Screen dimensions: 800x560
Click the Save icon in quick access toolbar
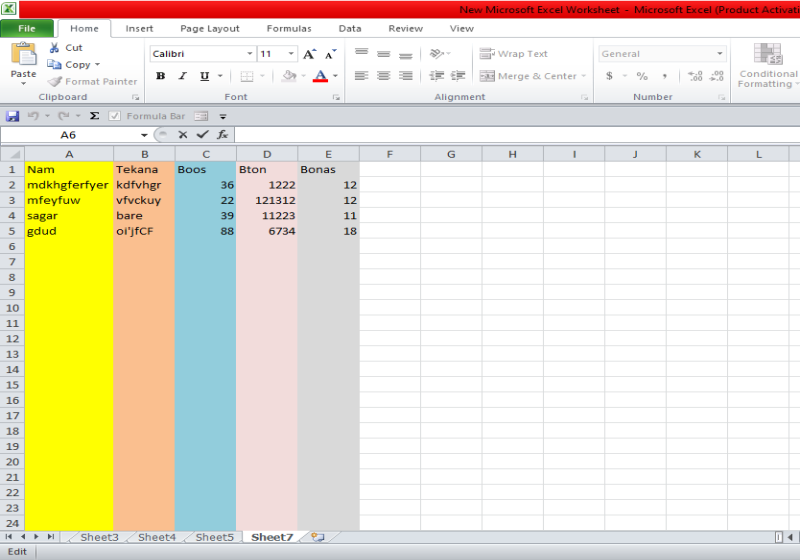12,116
